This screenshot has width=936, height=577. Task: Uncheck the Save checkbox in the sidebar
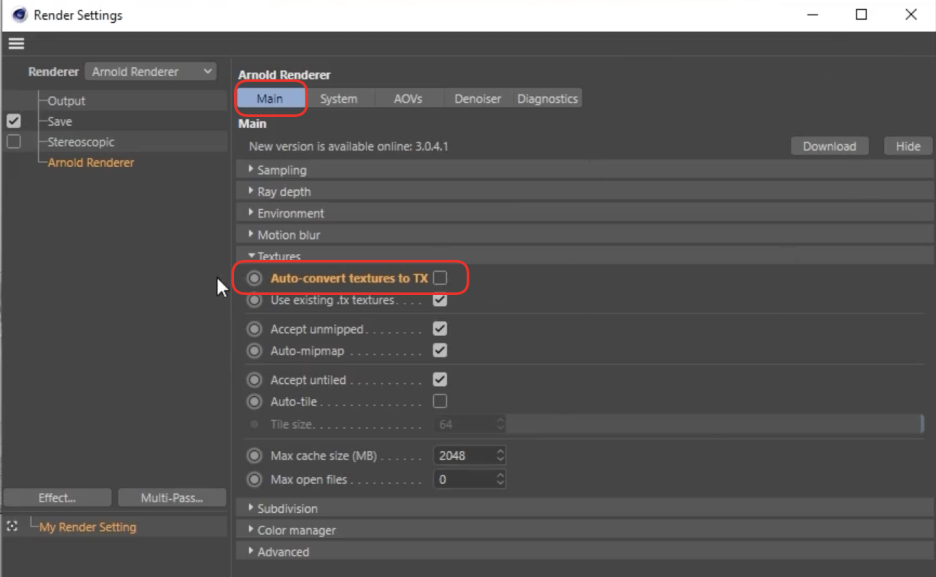tap(14, 121)
